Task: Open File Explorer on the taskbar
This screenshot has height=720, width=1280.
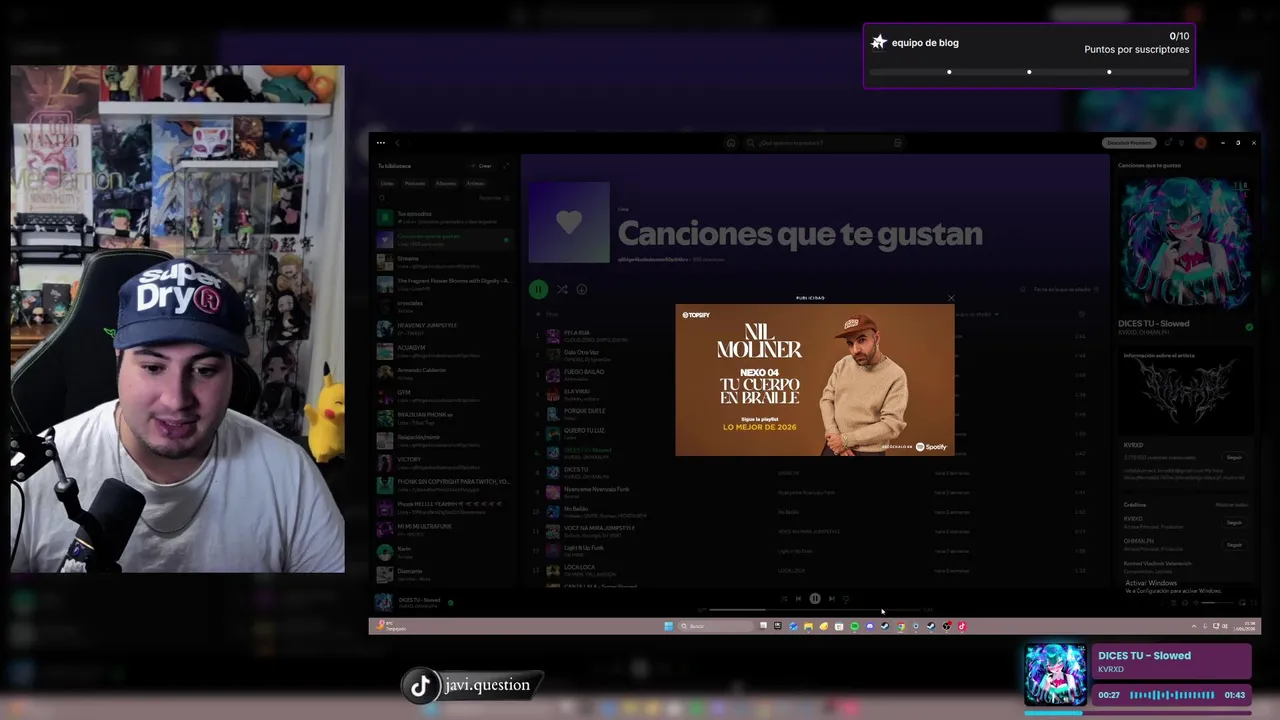Action: (808, 626)
